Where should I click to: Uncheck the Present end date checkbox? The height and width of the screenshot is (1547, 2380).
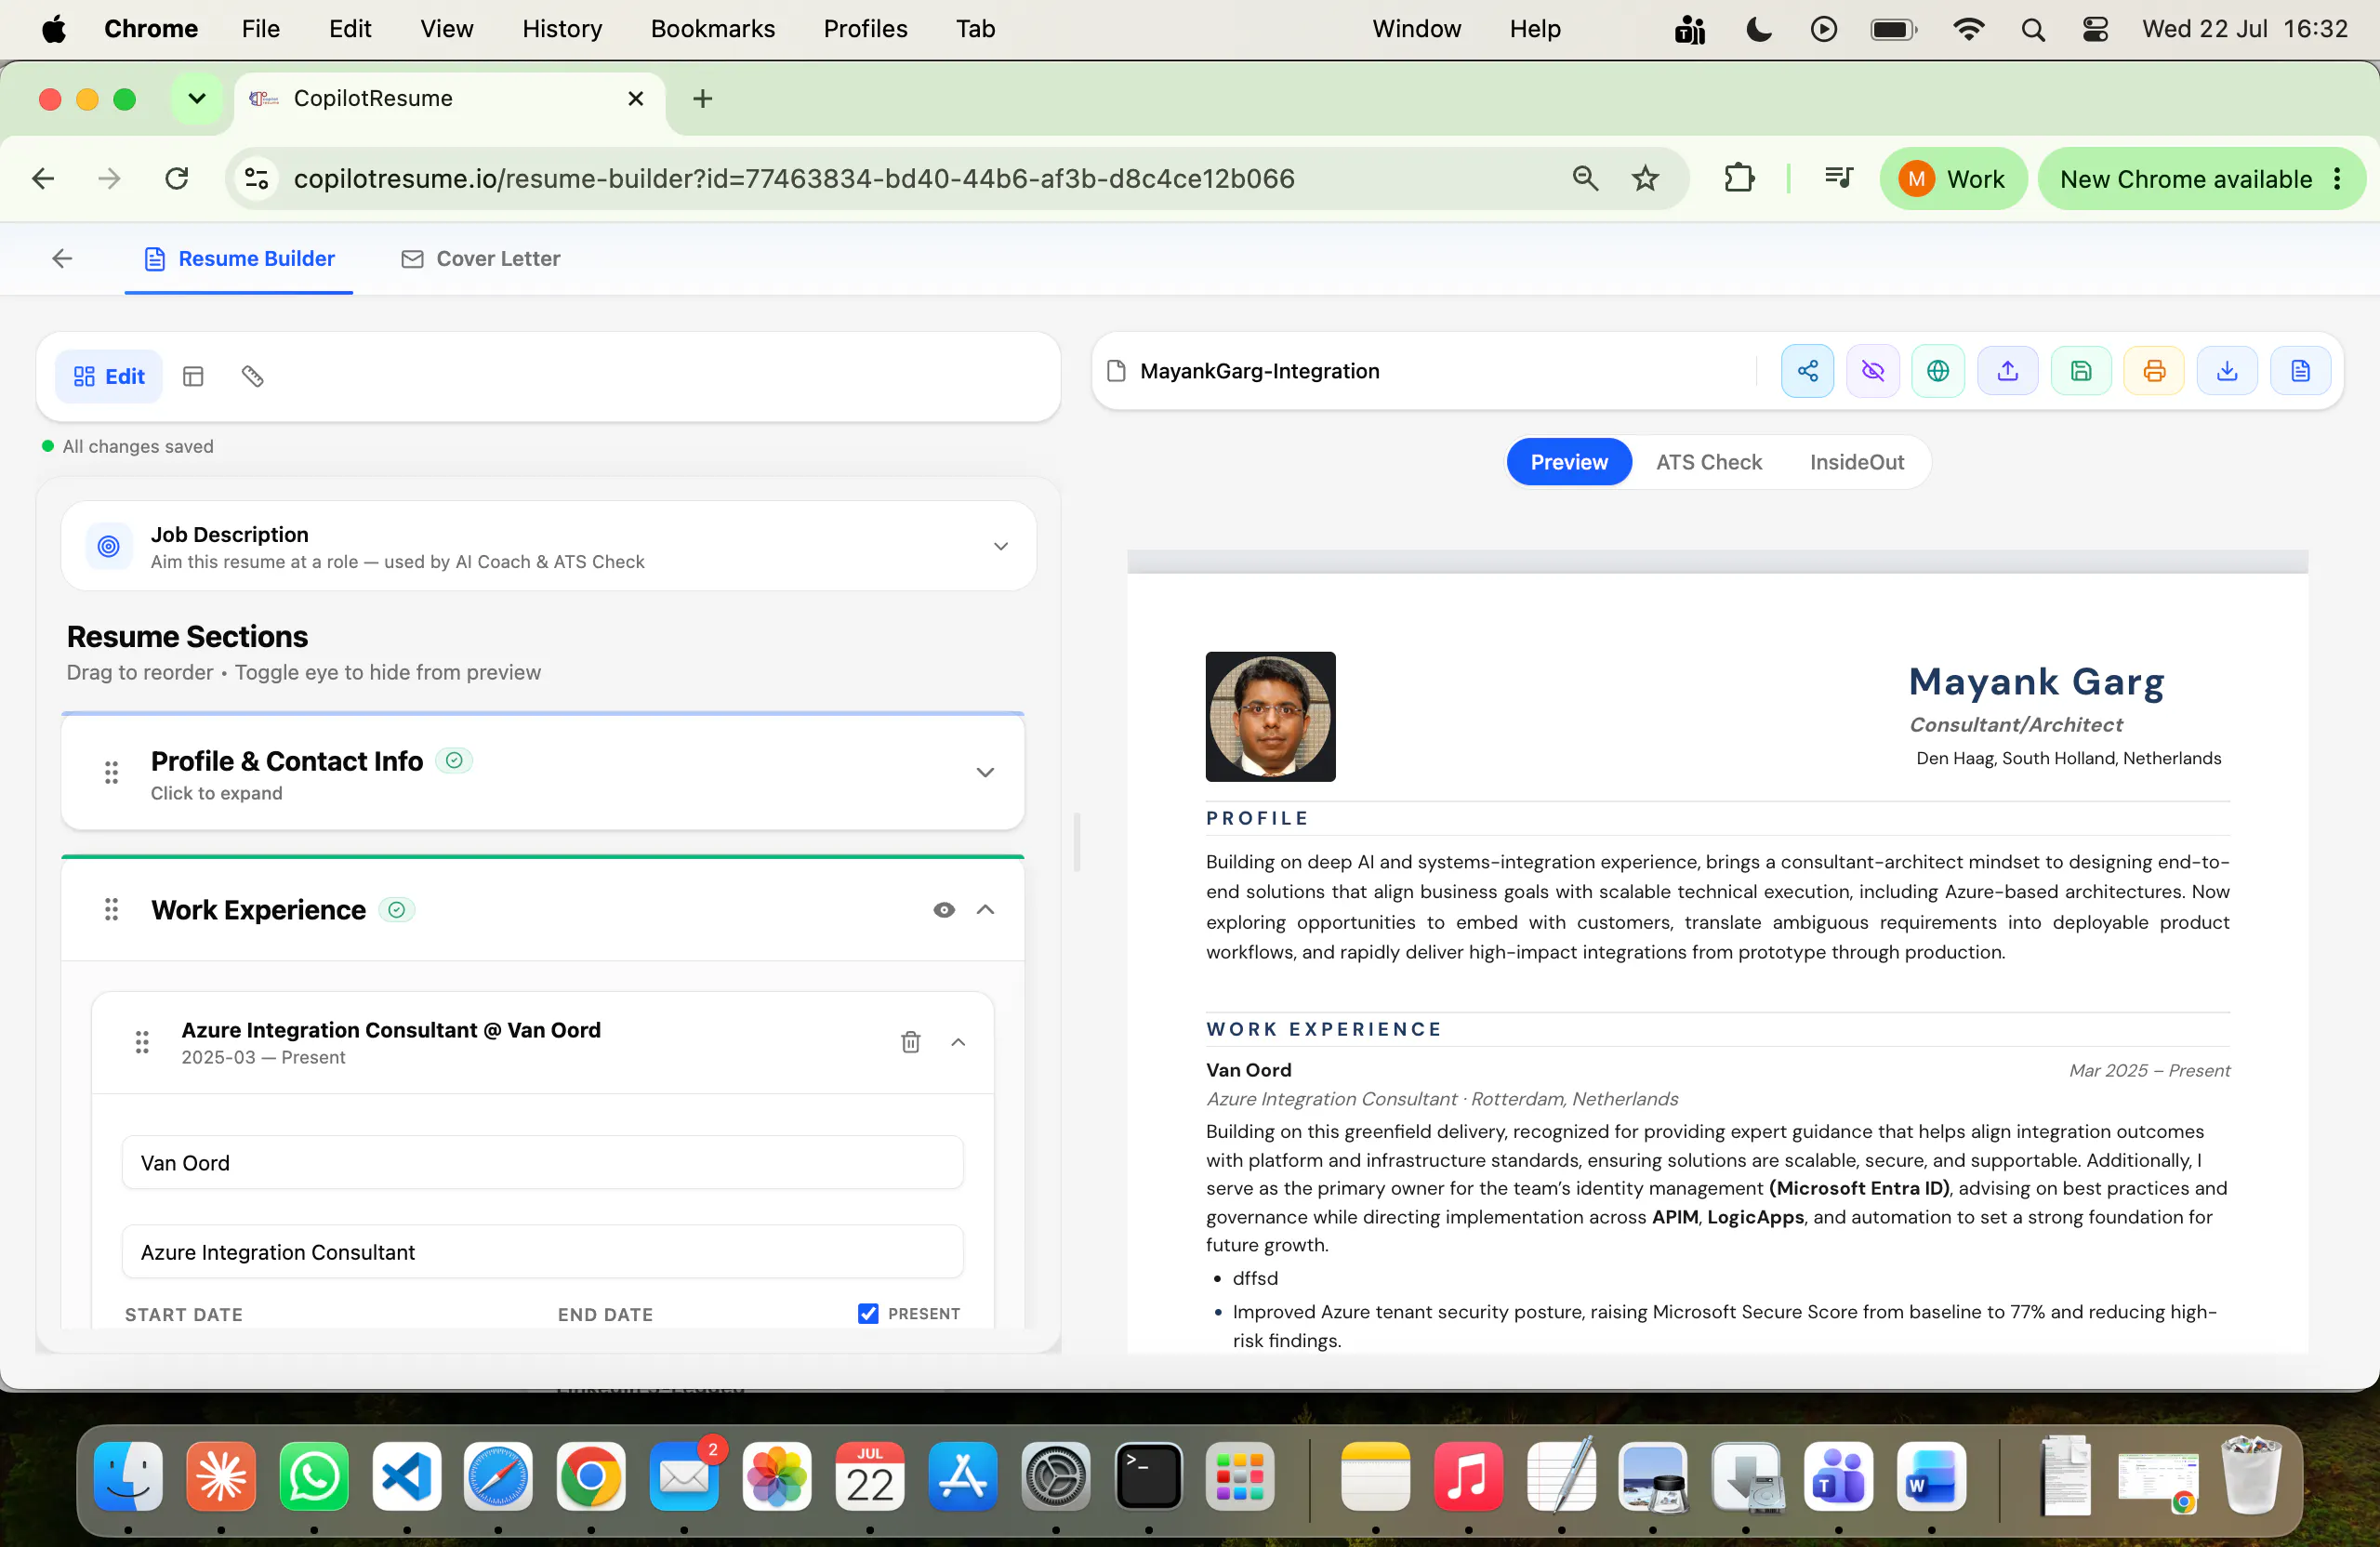[x=868, y=1314]
